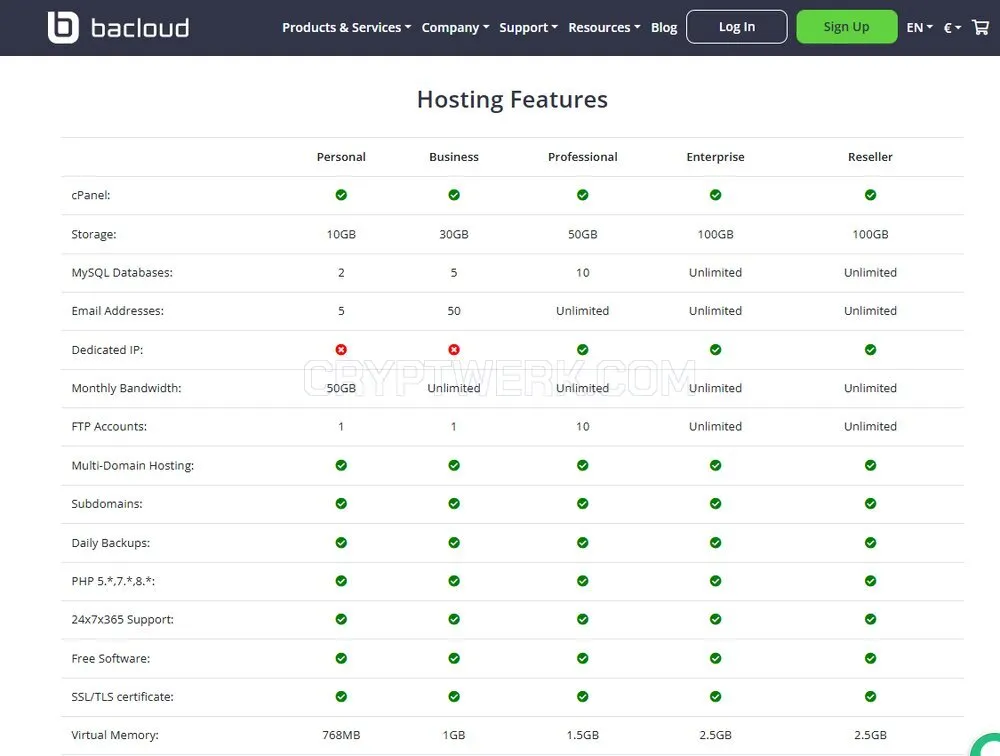Click the PHP 5.*,7.*,8.* row label
1000x756 pixels.
pos(113,581)
